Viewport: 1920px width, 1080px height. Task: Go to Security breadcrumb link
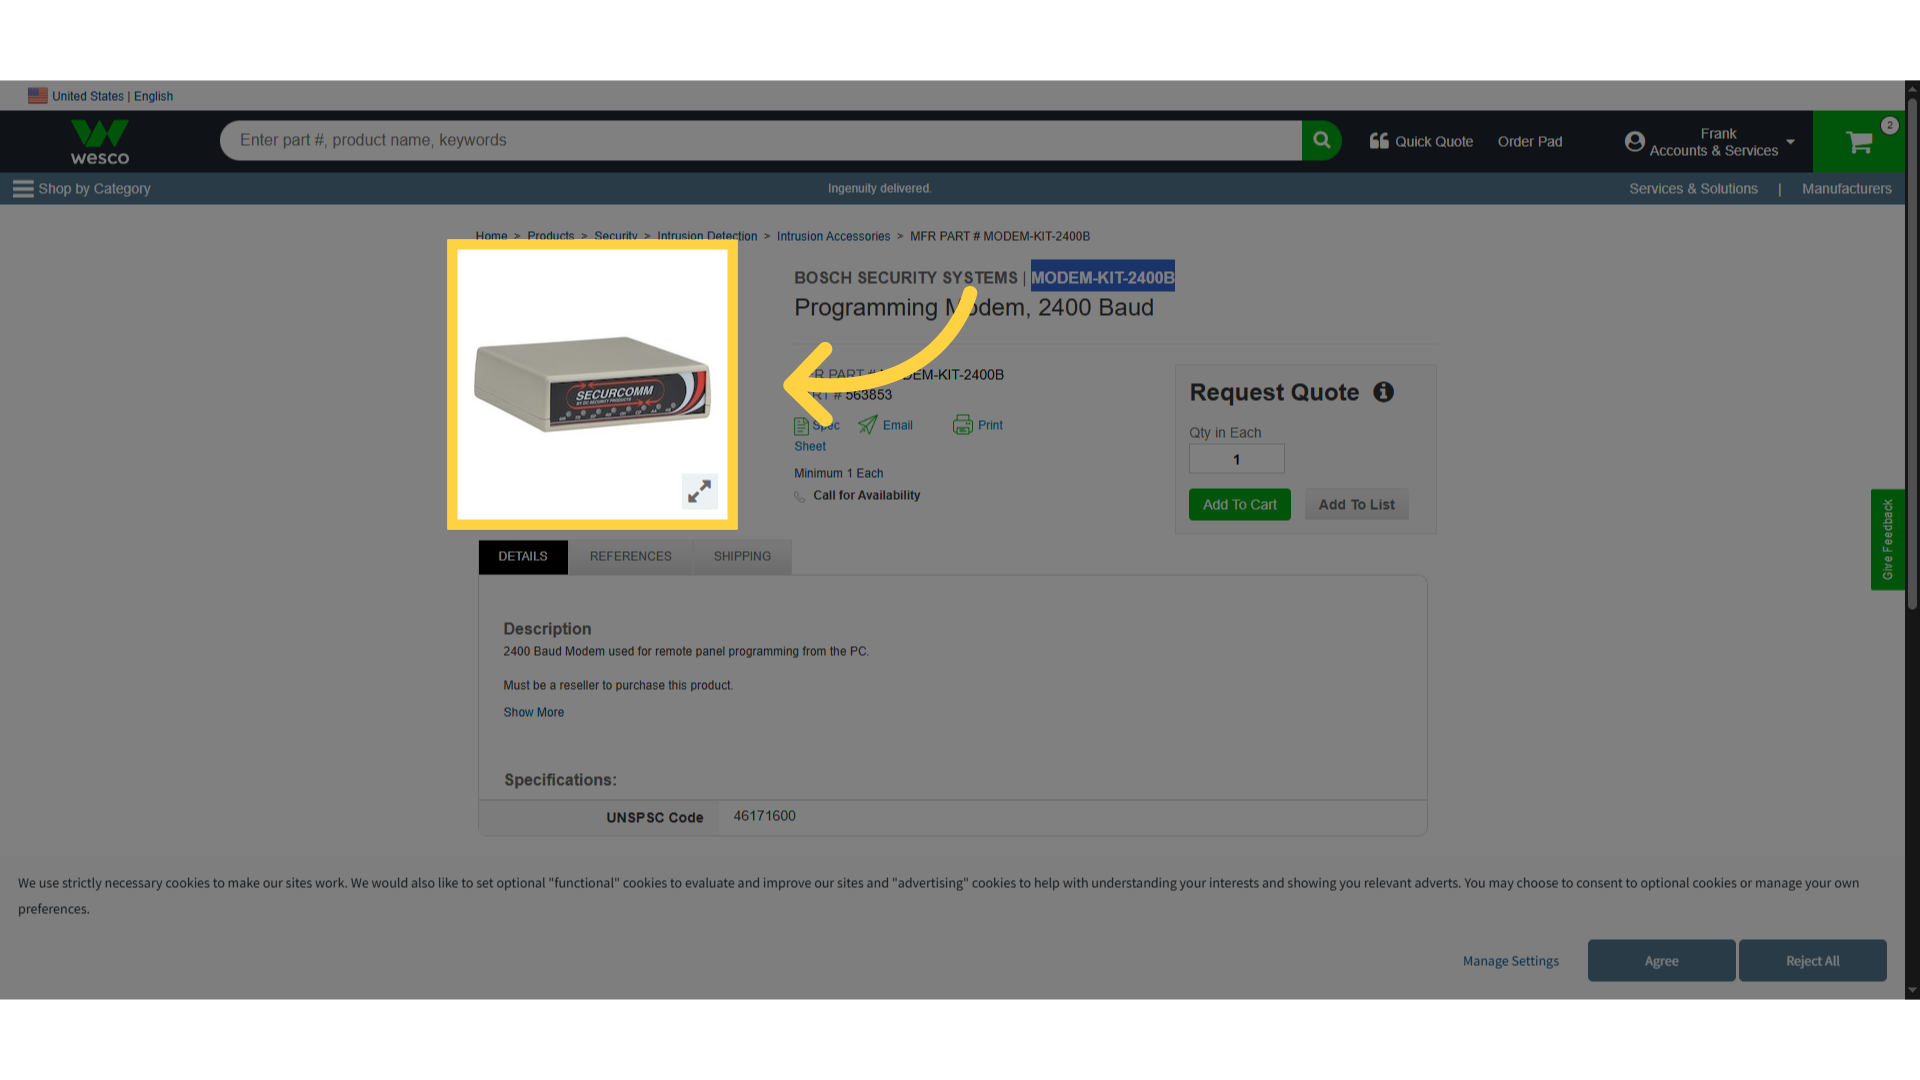(x=616, y=237)
